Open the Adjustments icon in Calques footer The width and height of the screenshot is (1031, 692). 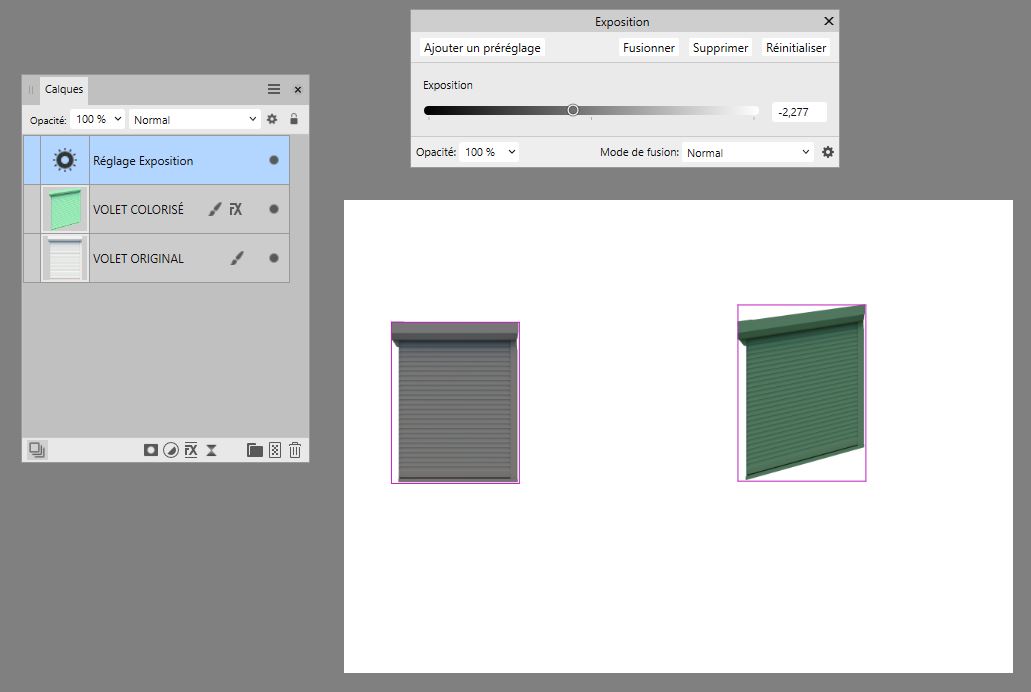pos(171,450)
